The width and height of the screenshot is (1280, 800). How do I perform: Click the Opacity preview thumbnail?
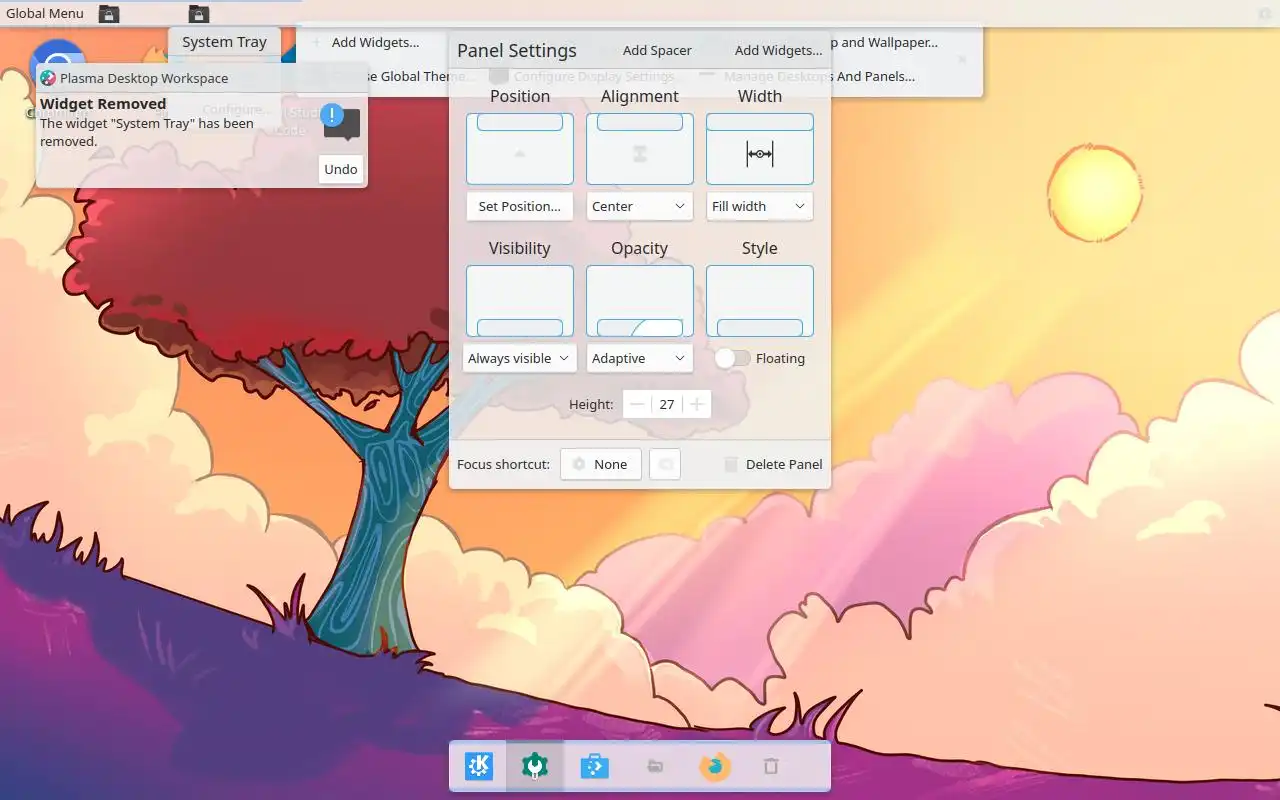[640, 300]
